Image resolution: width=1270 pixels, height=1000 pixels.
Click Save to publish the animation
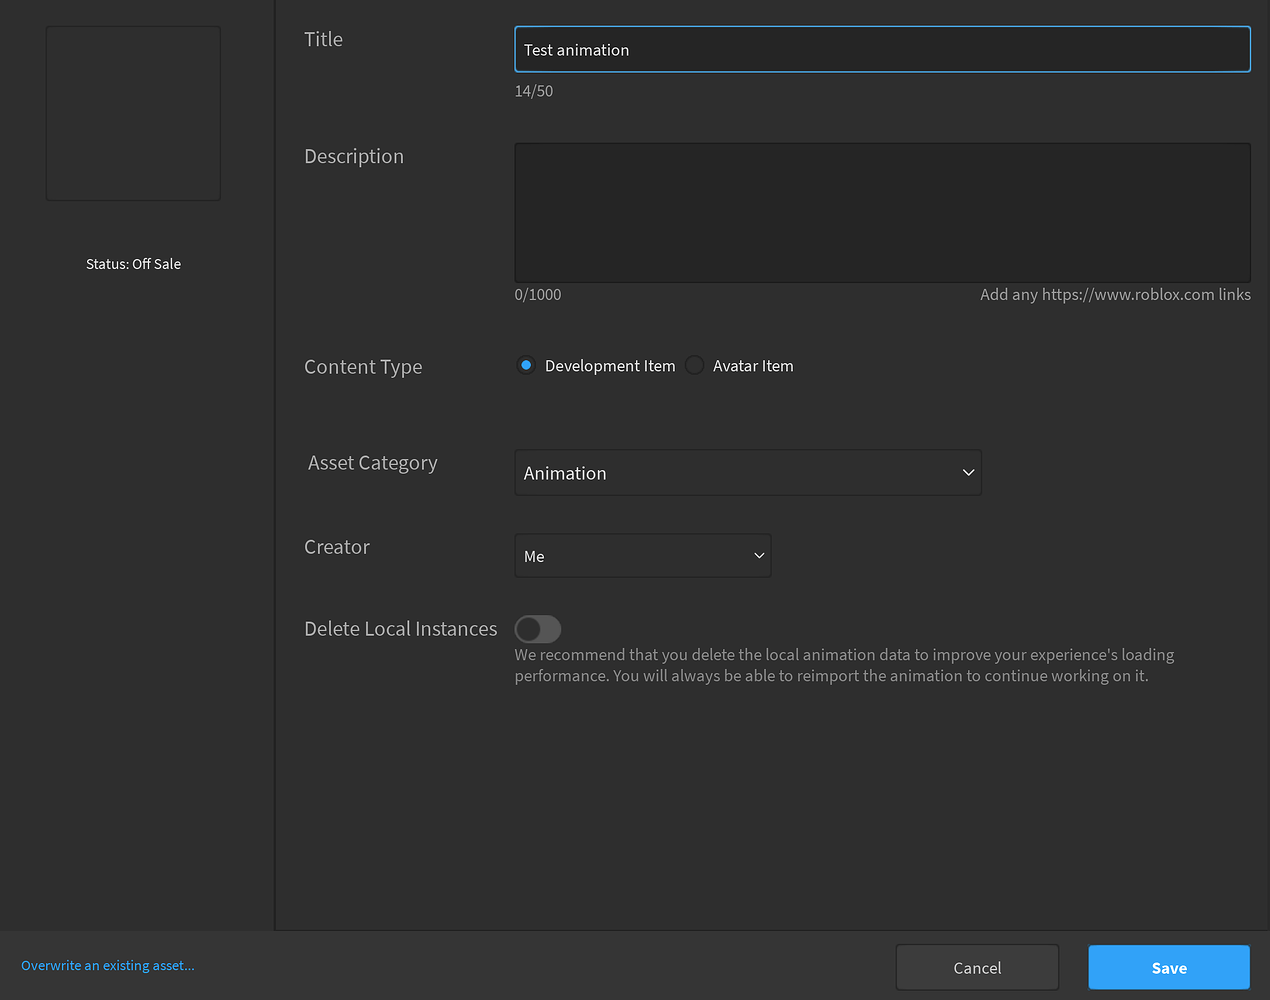(1168, 967)
